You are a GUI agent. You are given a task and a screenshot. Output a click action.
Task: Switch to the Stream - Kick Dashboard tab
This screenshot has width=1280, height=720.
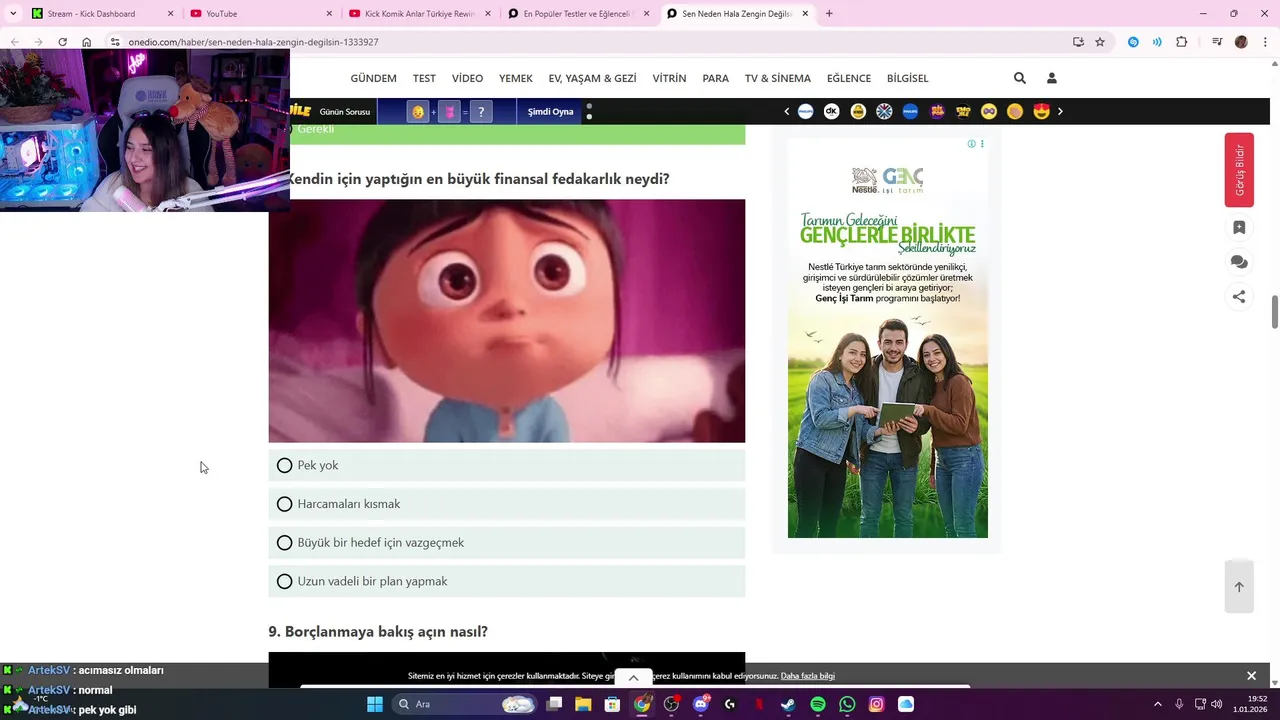(x=102, y=13)
